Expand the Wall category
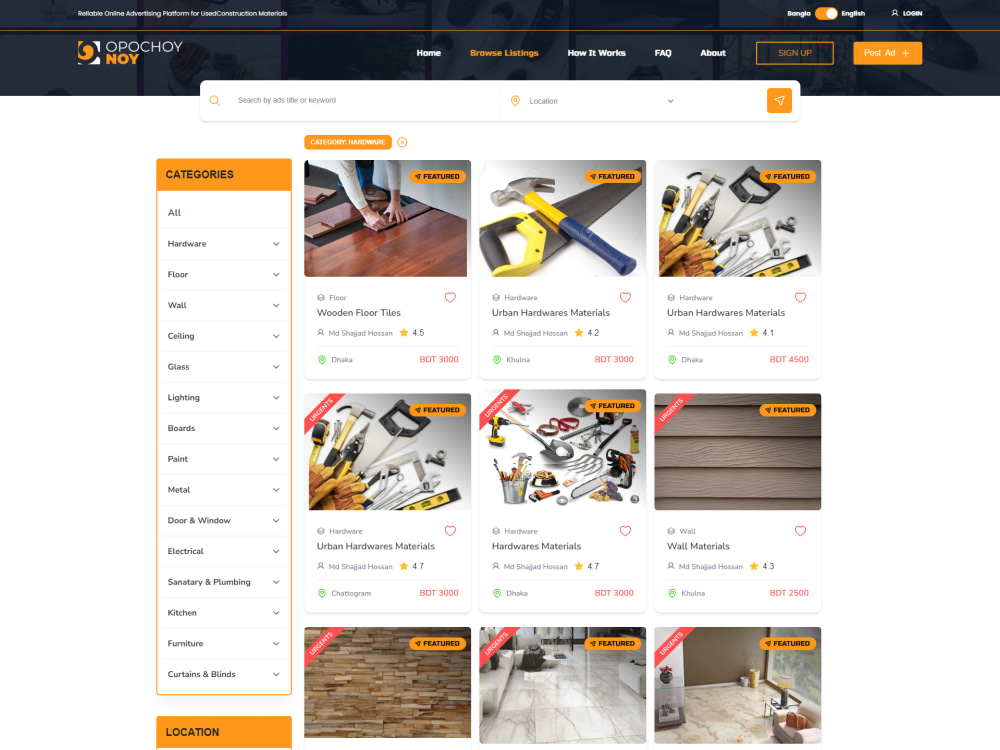This screenshot has width=1000, height=750. click(276, 305)
